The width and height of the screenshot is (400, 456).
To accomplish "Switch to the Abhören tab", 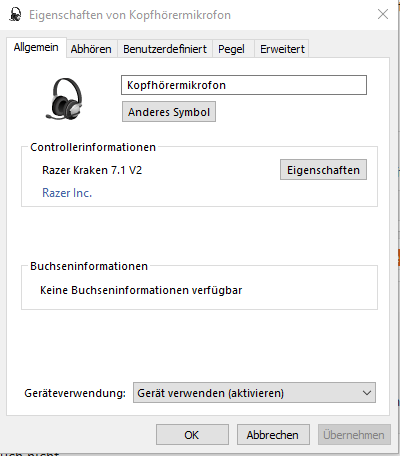I will [91, 49].
